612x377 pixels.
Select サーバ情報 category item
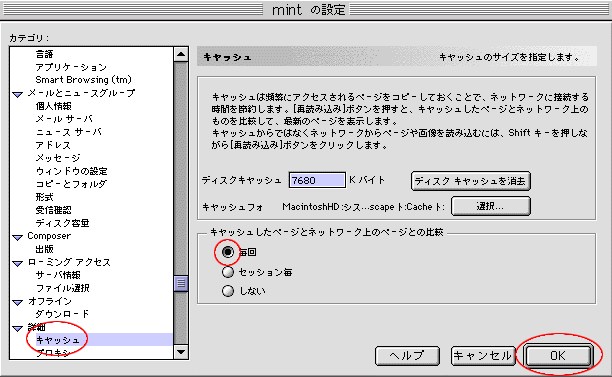point(58,275)
